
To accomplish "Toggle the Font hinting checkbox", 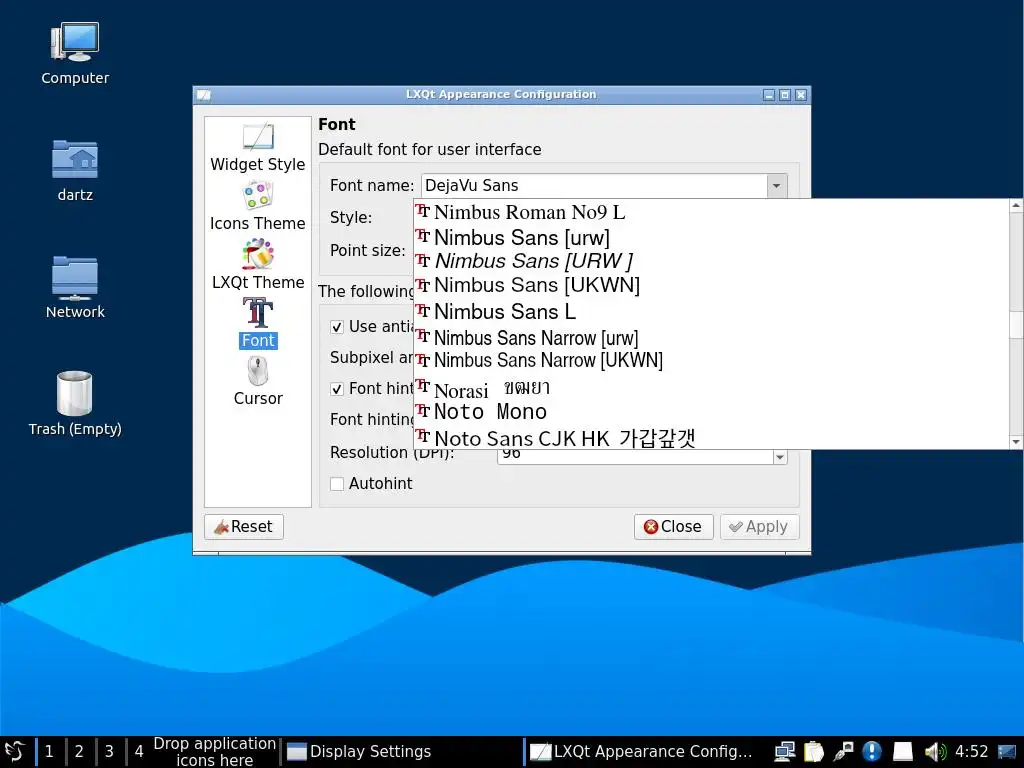I will pos(337,389).
